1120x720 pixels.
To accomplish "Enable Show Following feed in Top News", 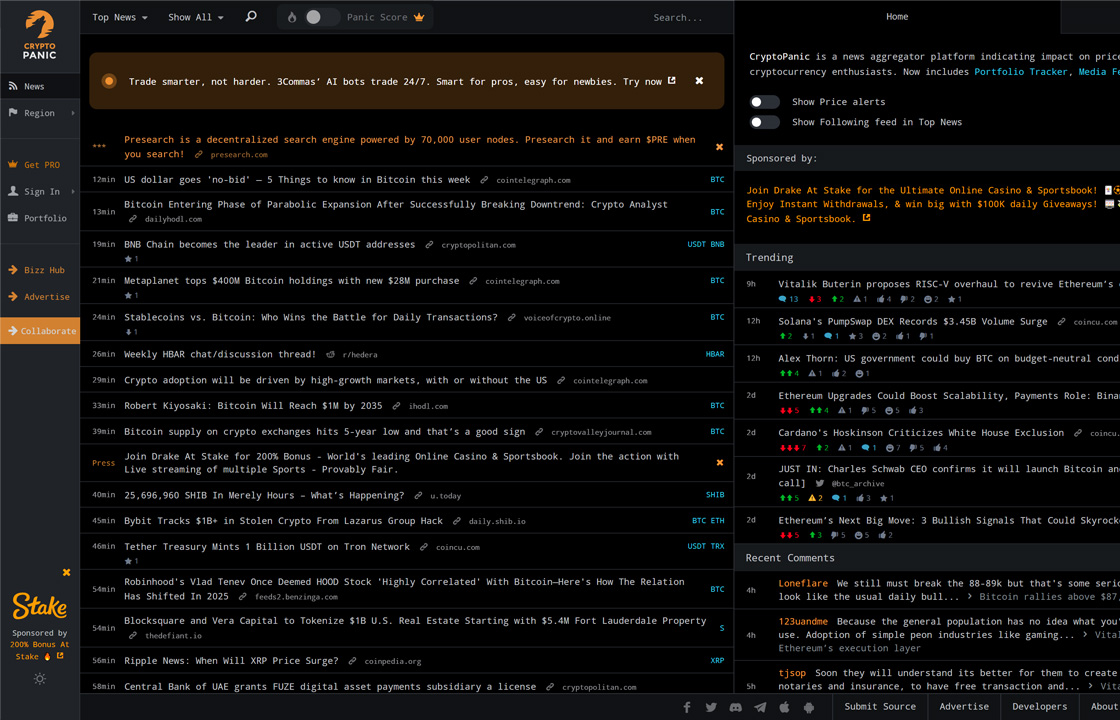I will [764, 122].
